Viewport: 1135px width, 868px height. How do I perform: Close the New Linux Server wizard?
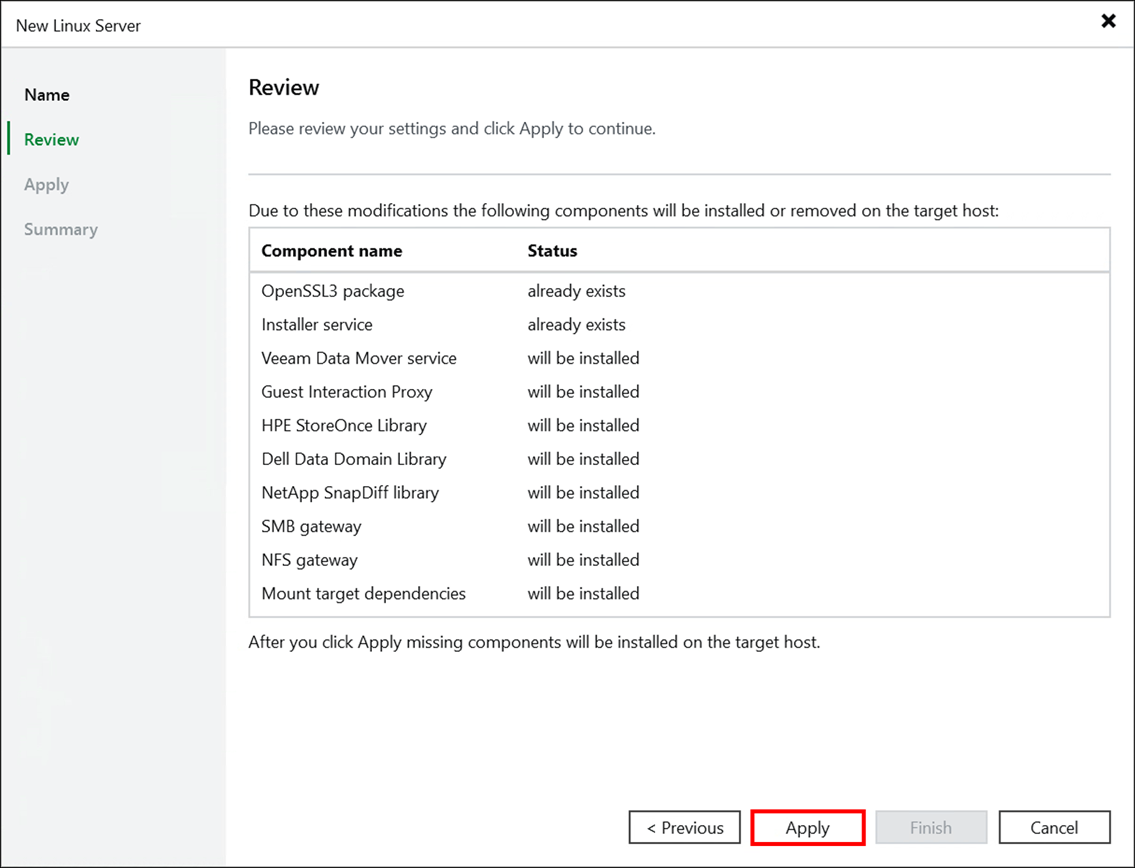pyautogui.click(x=1108, y=20)
